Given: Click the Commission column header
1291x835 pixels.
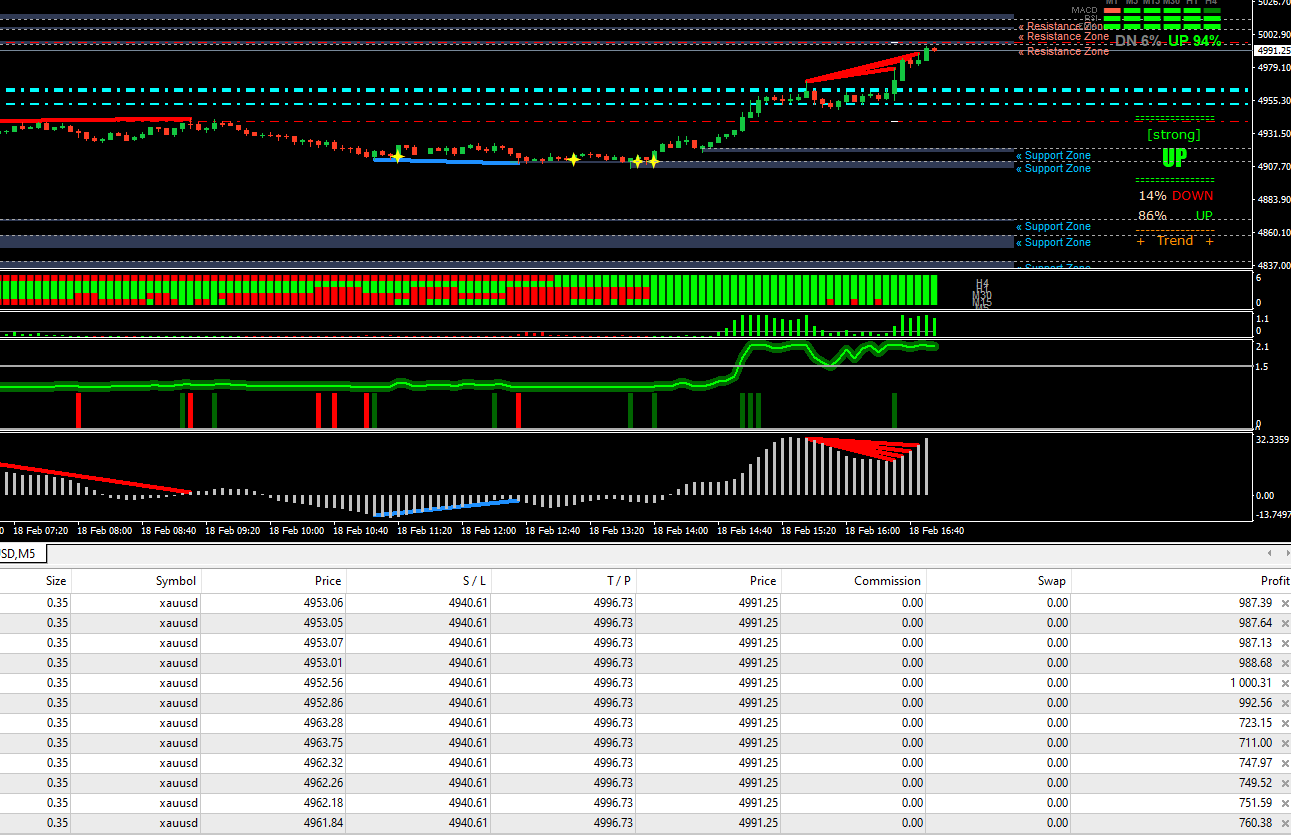Looking at the screenshot, I should pos(887,580).
